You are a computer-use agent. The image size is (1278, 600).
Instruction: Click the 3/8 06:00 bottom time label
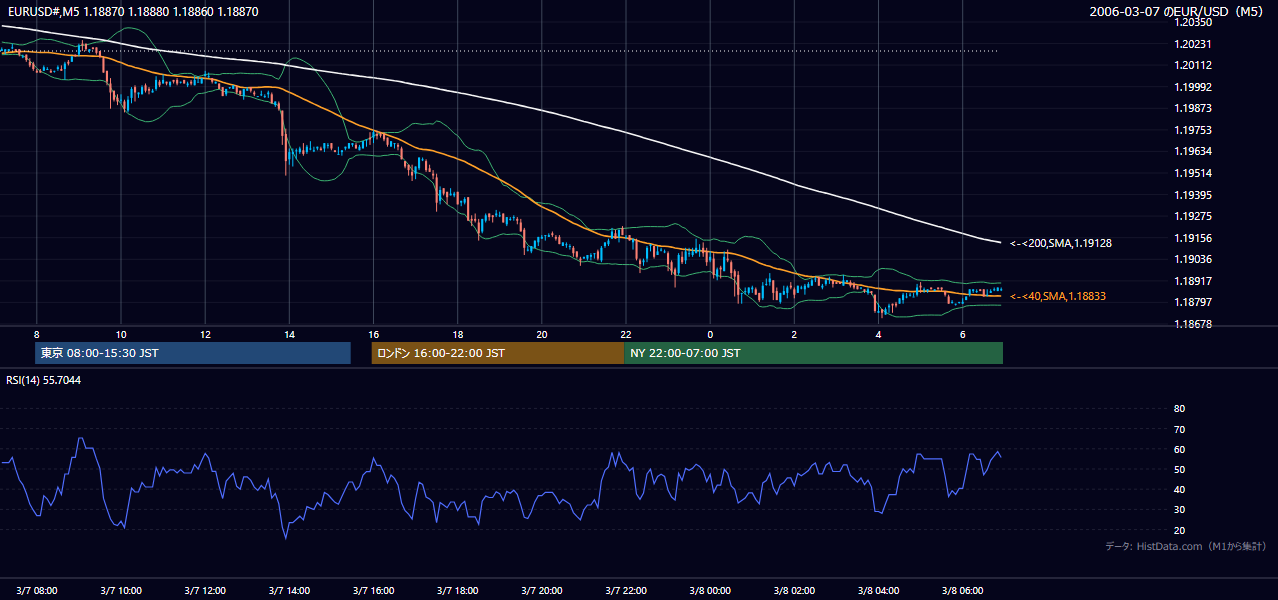[x=962, y=590]
